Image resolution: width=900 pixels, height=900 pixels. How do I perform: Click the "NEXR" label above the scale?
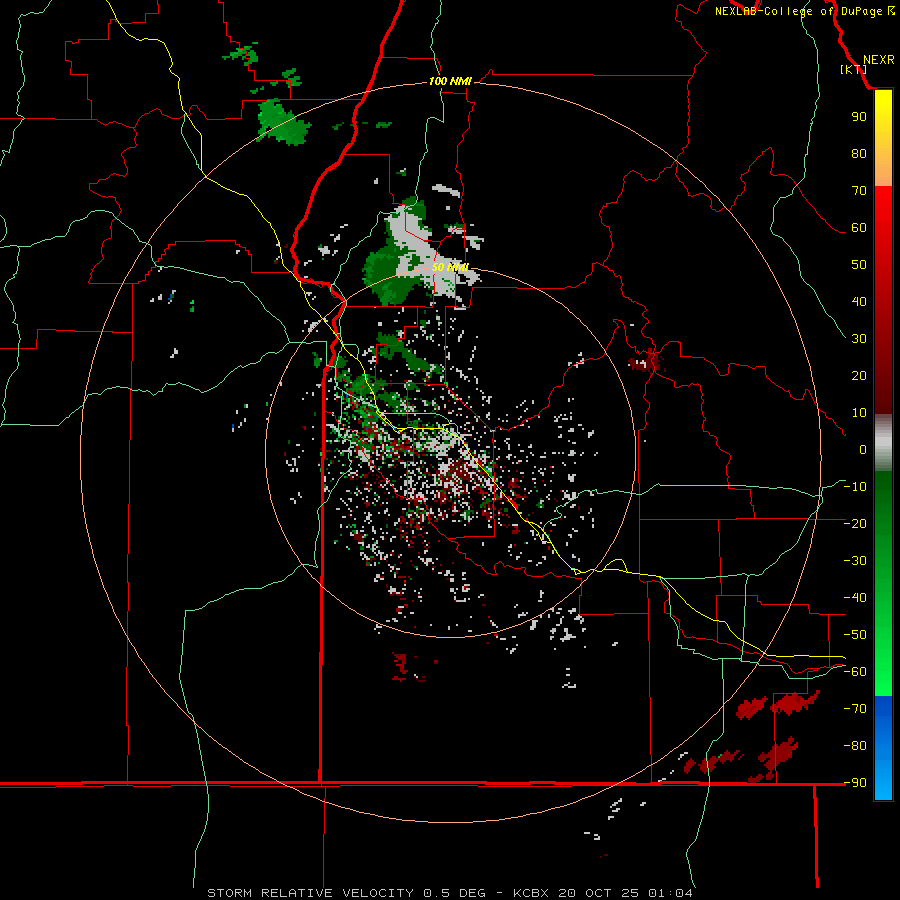tap(879, 60)
